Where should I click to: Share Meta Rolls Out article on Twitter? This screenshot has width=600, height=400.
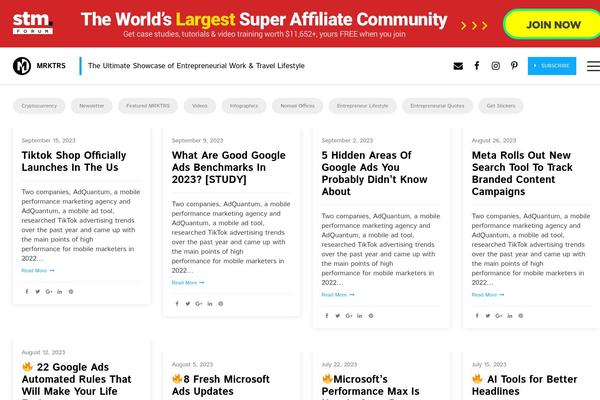pos(488,316)
